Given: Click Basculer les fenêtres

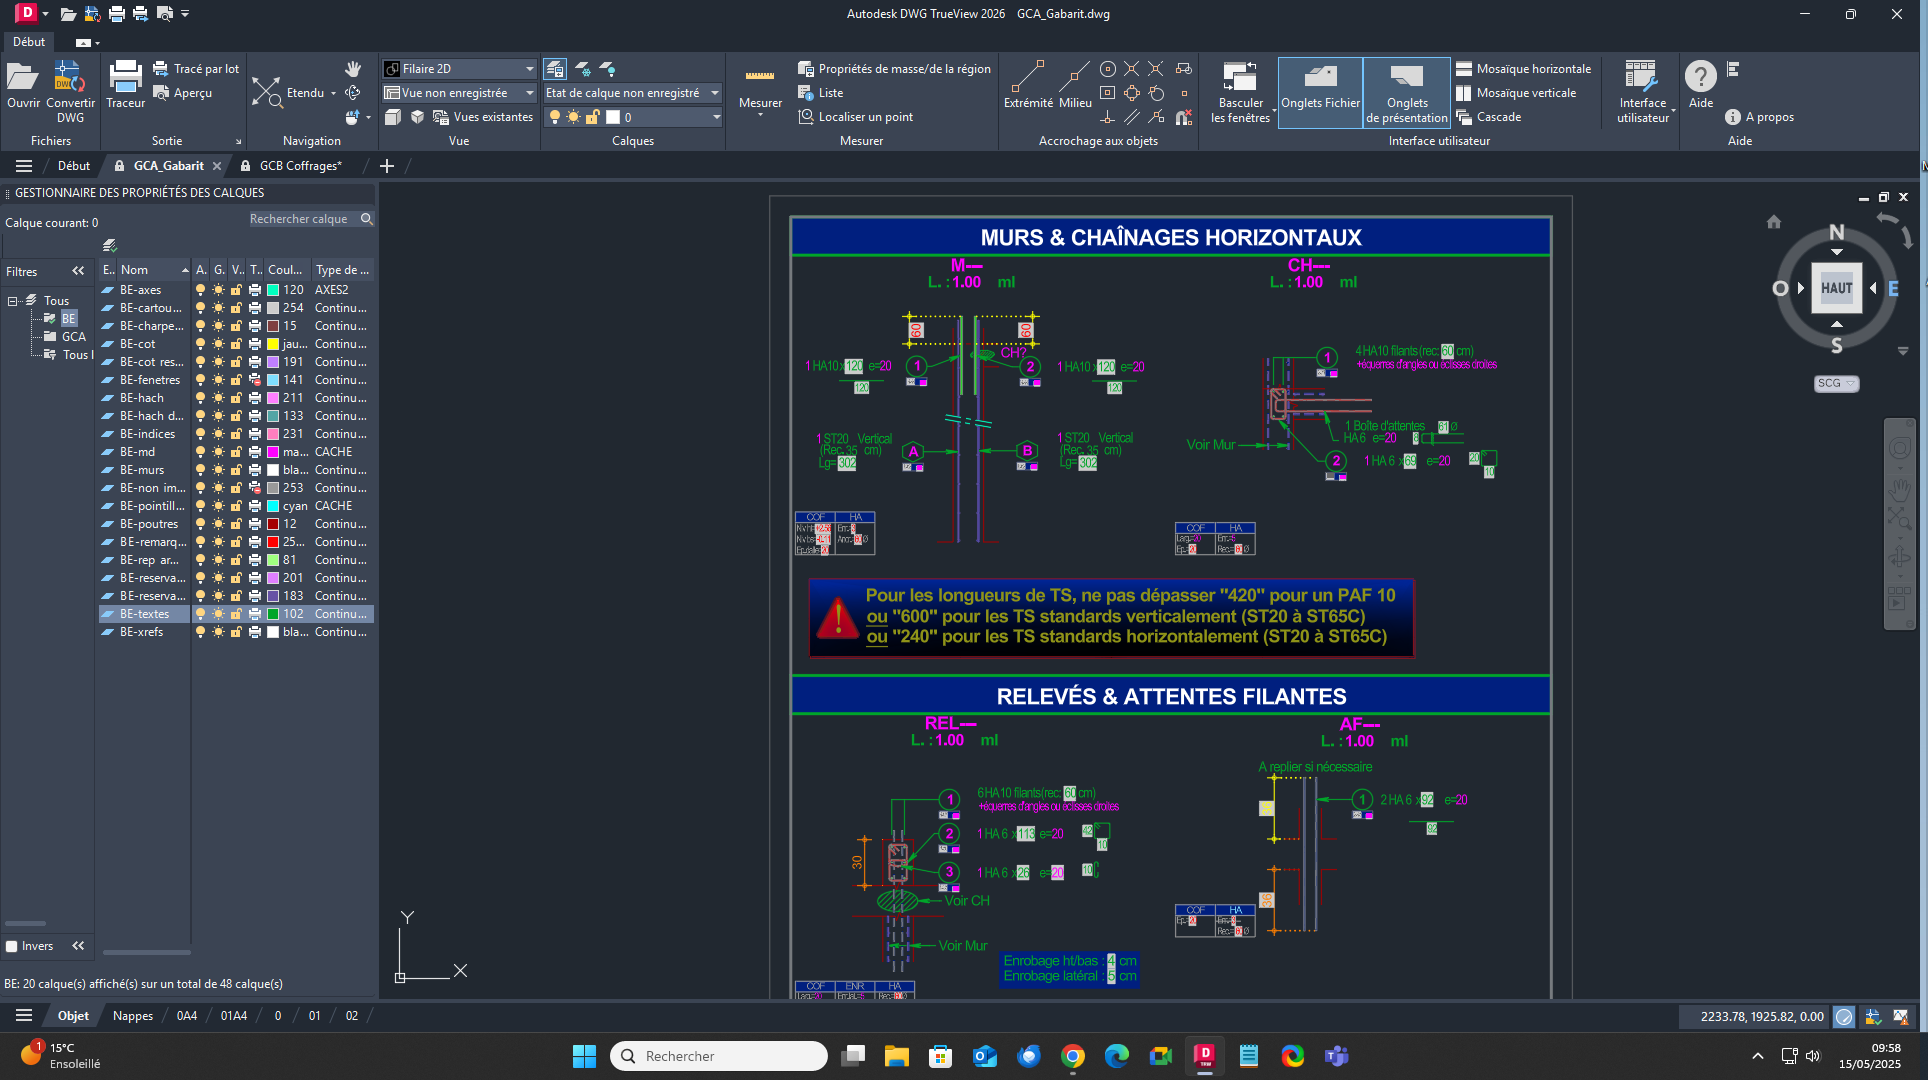Looking at the screenshot, I should (x=1240, y=92).
